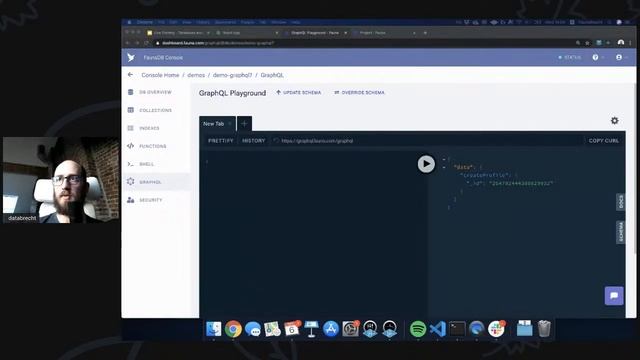Open the query History
The width and height of the screenshot is (640, 360).
pos(253,141)
